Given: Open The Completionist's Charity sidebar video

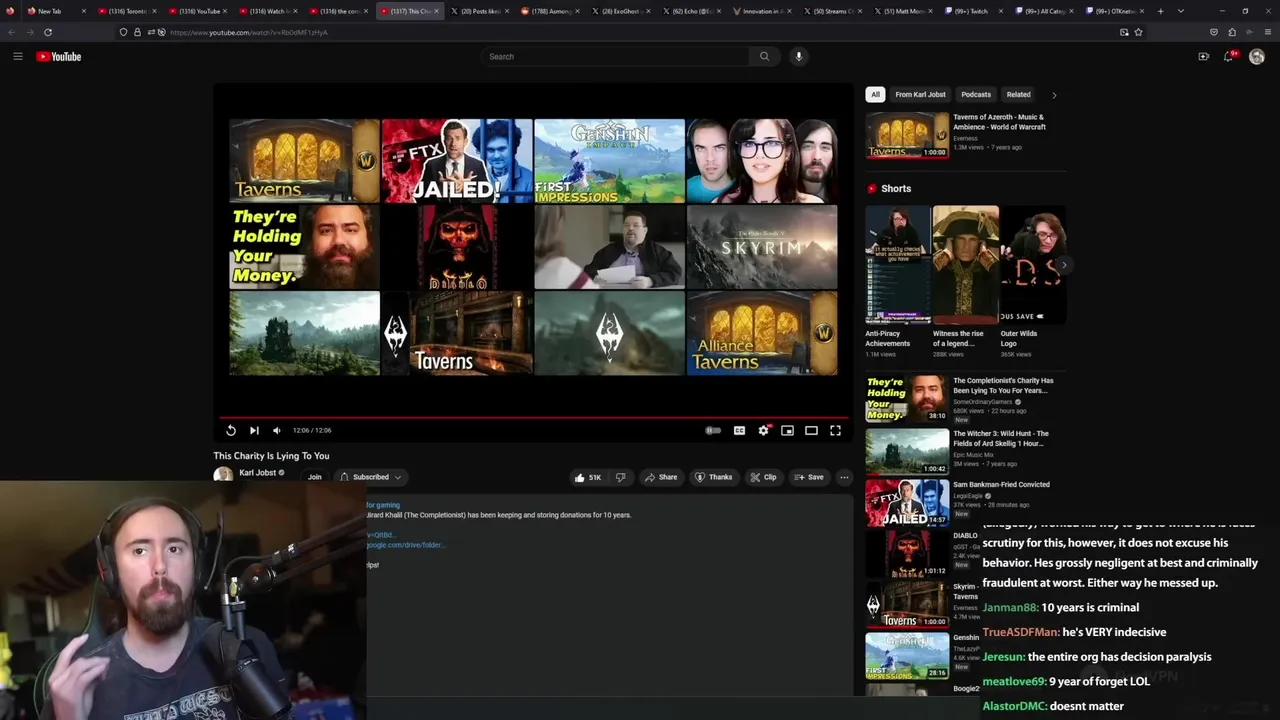Looking at the screenshot, I should [x=907, y=398].
